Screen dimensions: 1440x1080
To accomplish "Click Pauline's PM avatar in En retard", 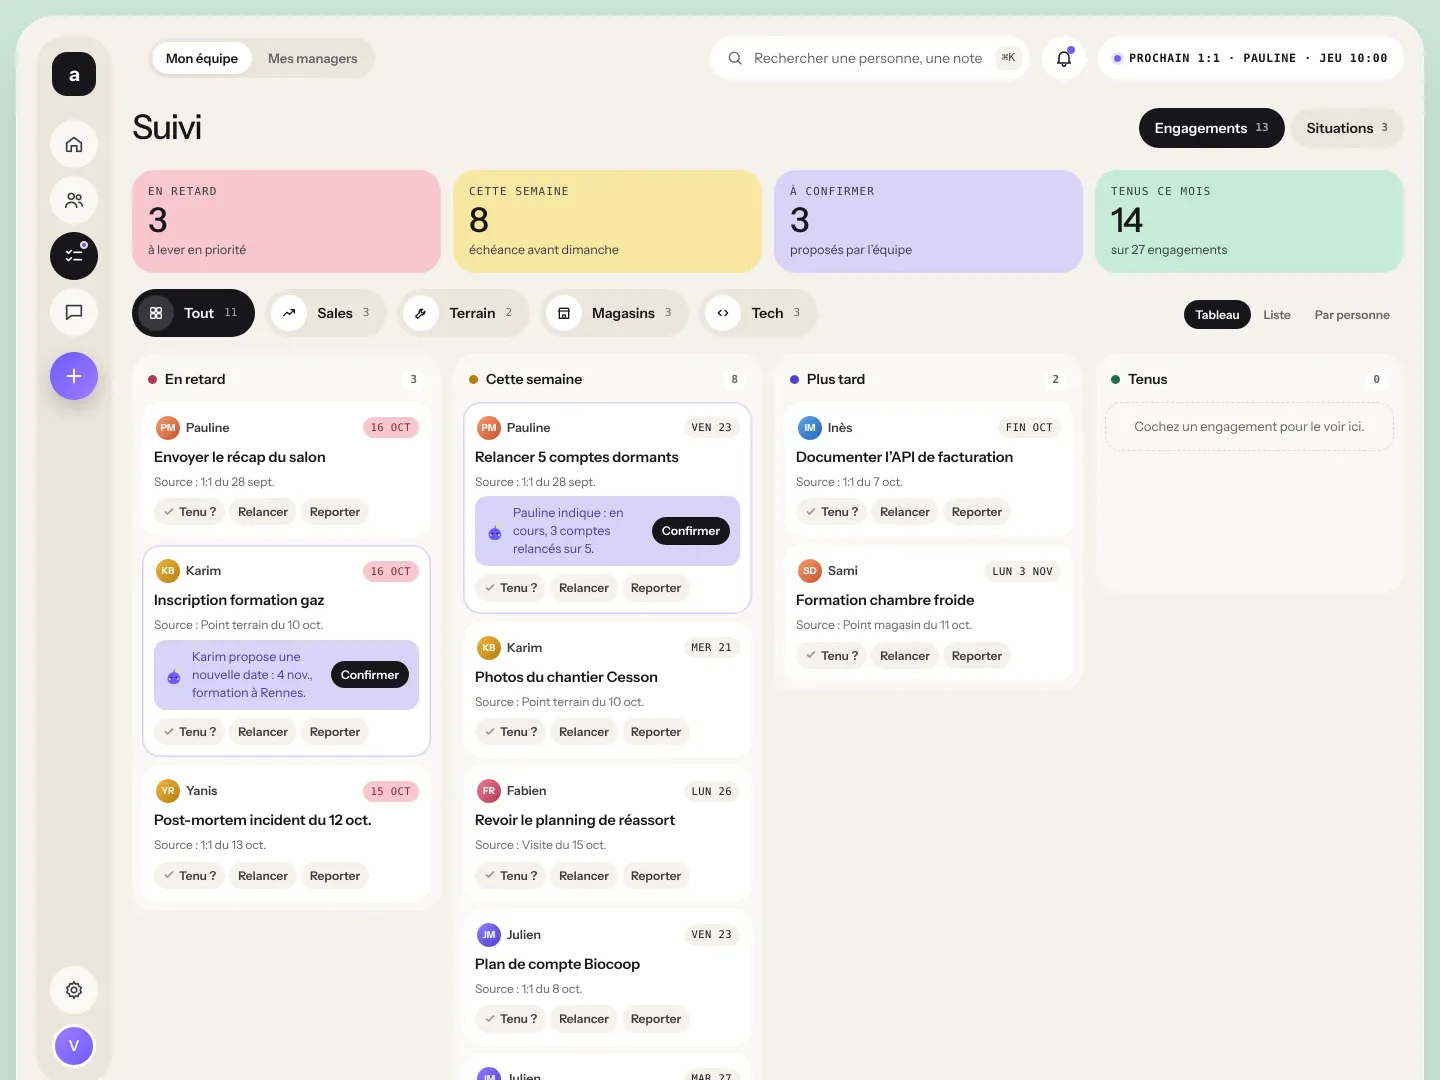I will point(168,427).
